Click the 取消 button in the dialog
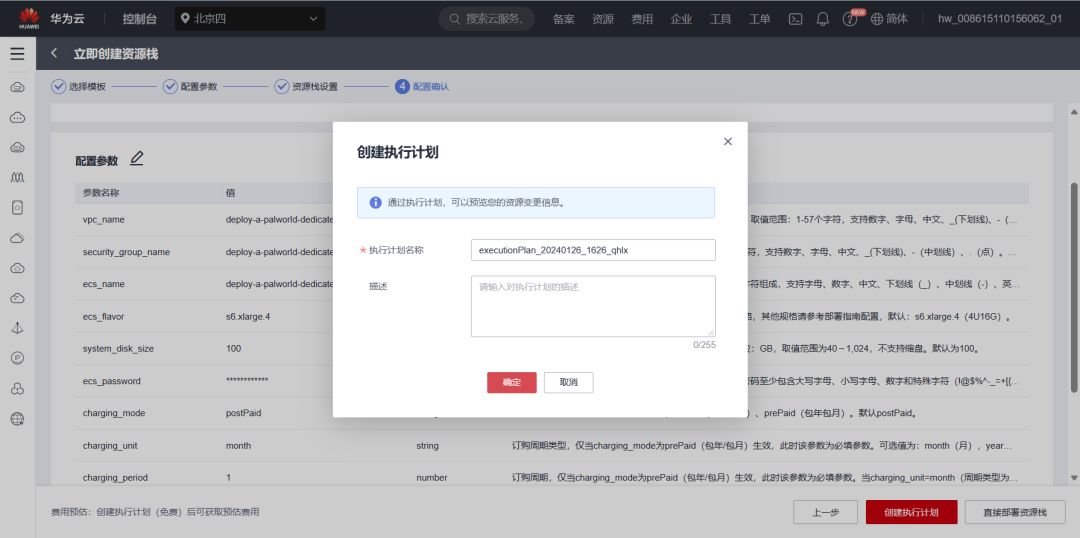The height and width of the screenshot is (538, 1080). tap(568, 382)
